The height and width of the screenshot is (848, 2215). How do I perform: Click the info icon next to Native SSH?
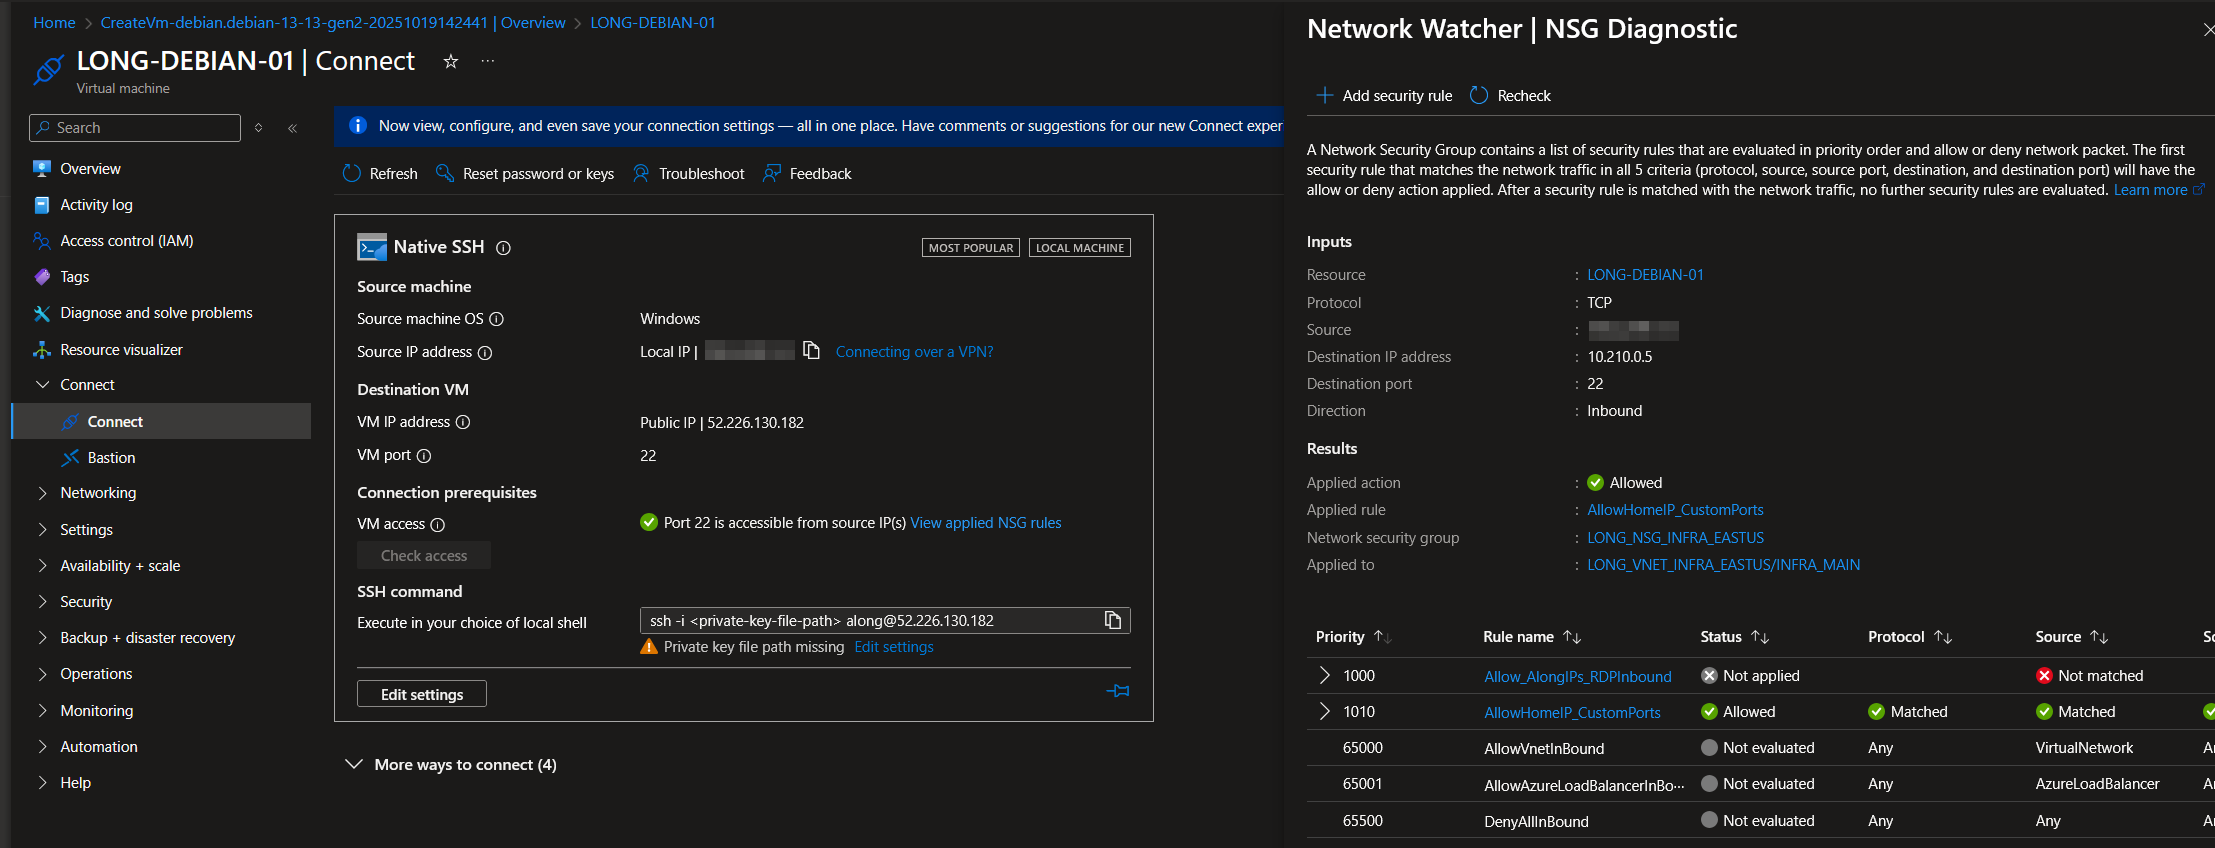tap(503, 248)
